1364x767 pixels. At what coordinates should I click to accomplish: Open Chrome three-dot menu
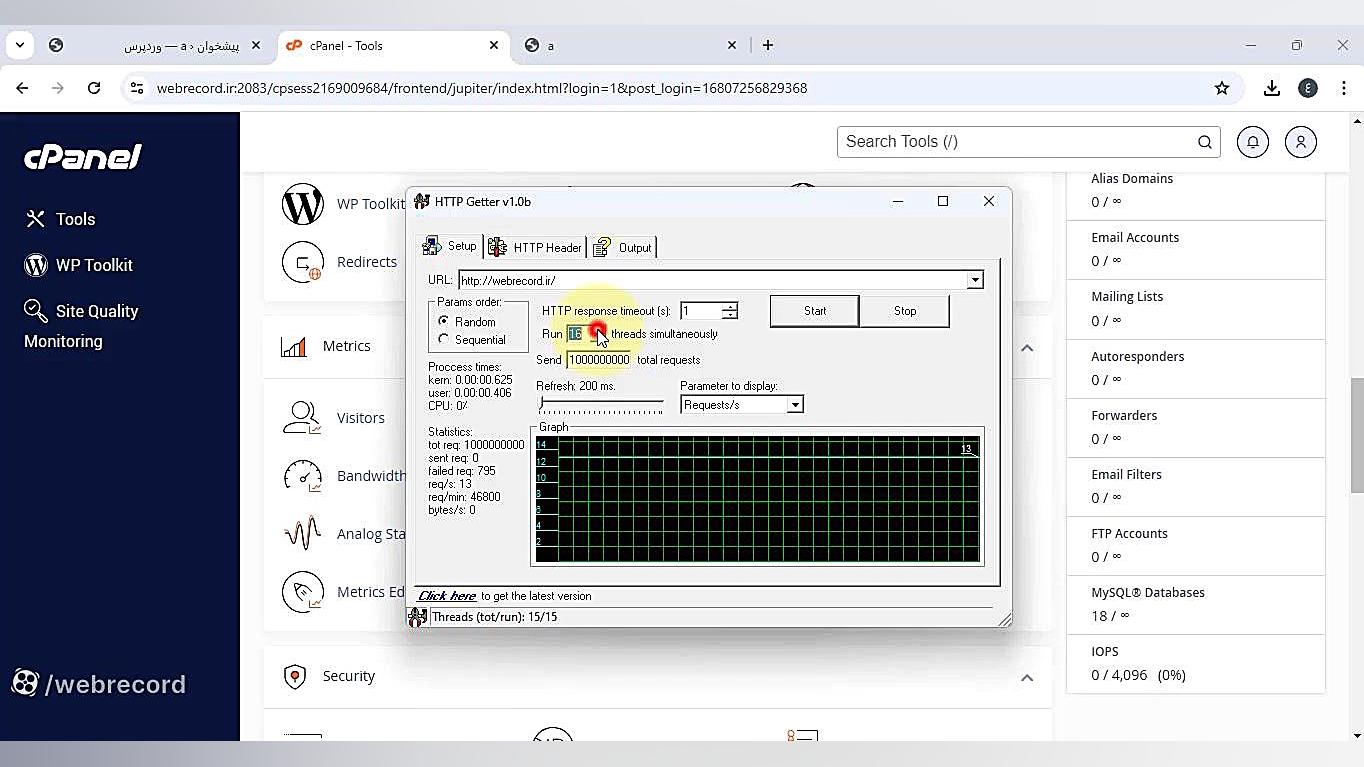[x=1344, y=88]
